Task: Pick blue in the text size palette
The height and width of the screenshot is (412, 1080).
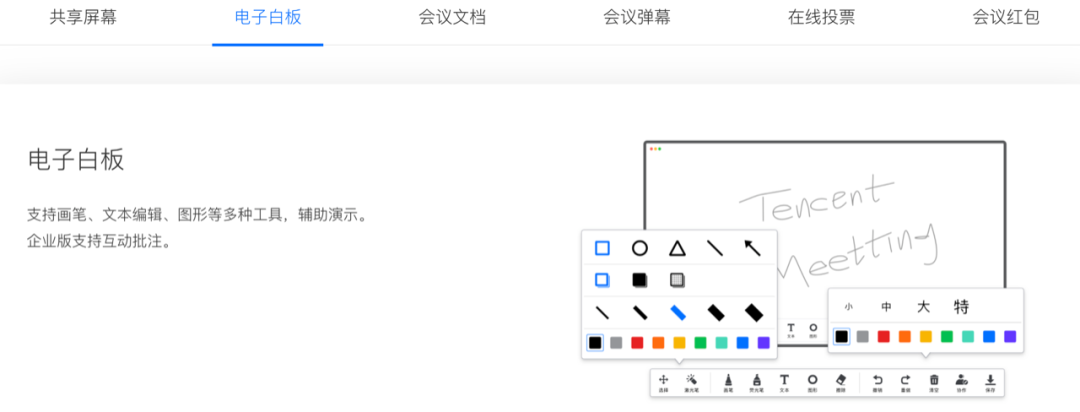Action: 989,337
